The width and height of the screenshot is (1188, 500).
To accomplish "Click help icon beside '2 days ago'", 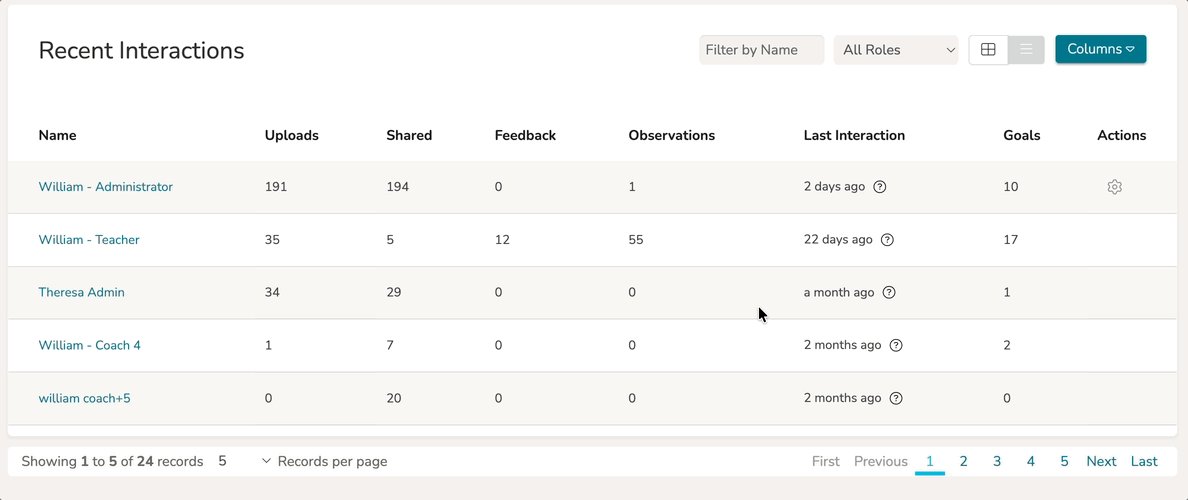I will 880,187.
